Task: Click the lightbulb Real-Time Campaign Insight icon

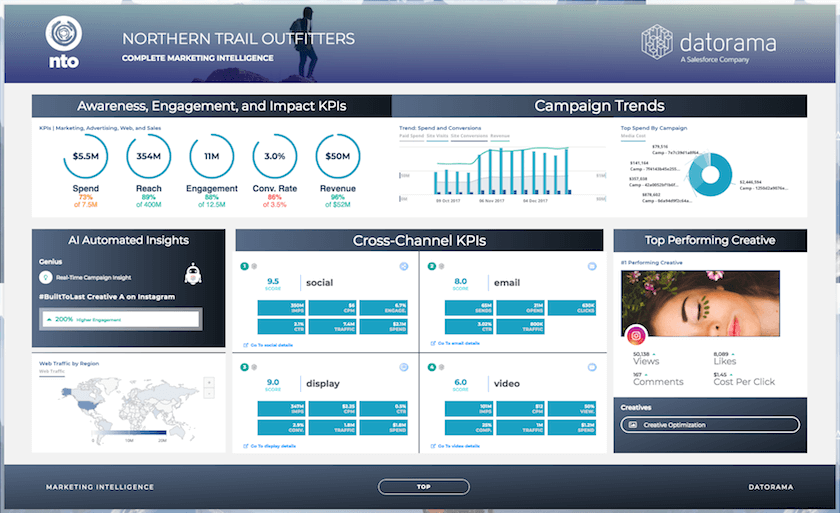Action: click(45, 277)
